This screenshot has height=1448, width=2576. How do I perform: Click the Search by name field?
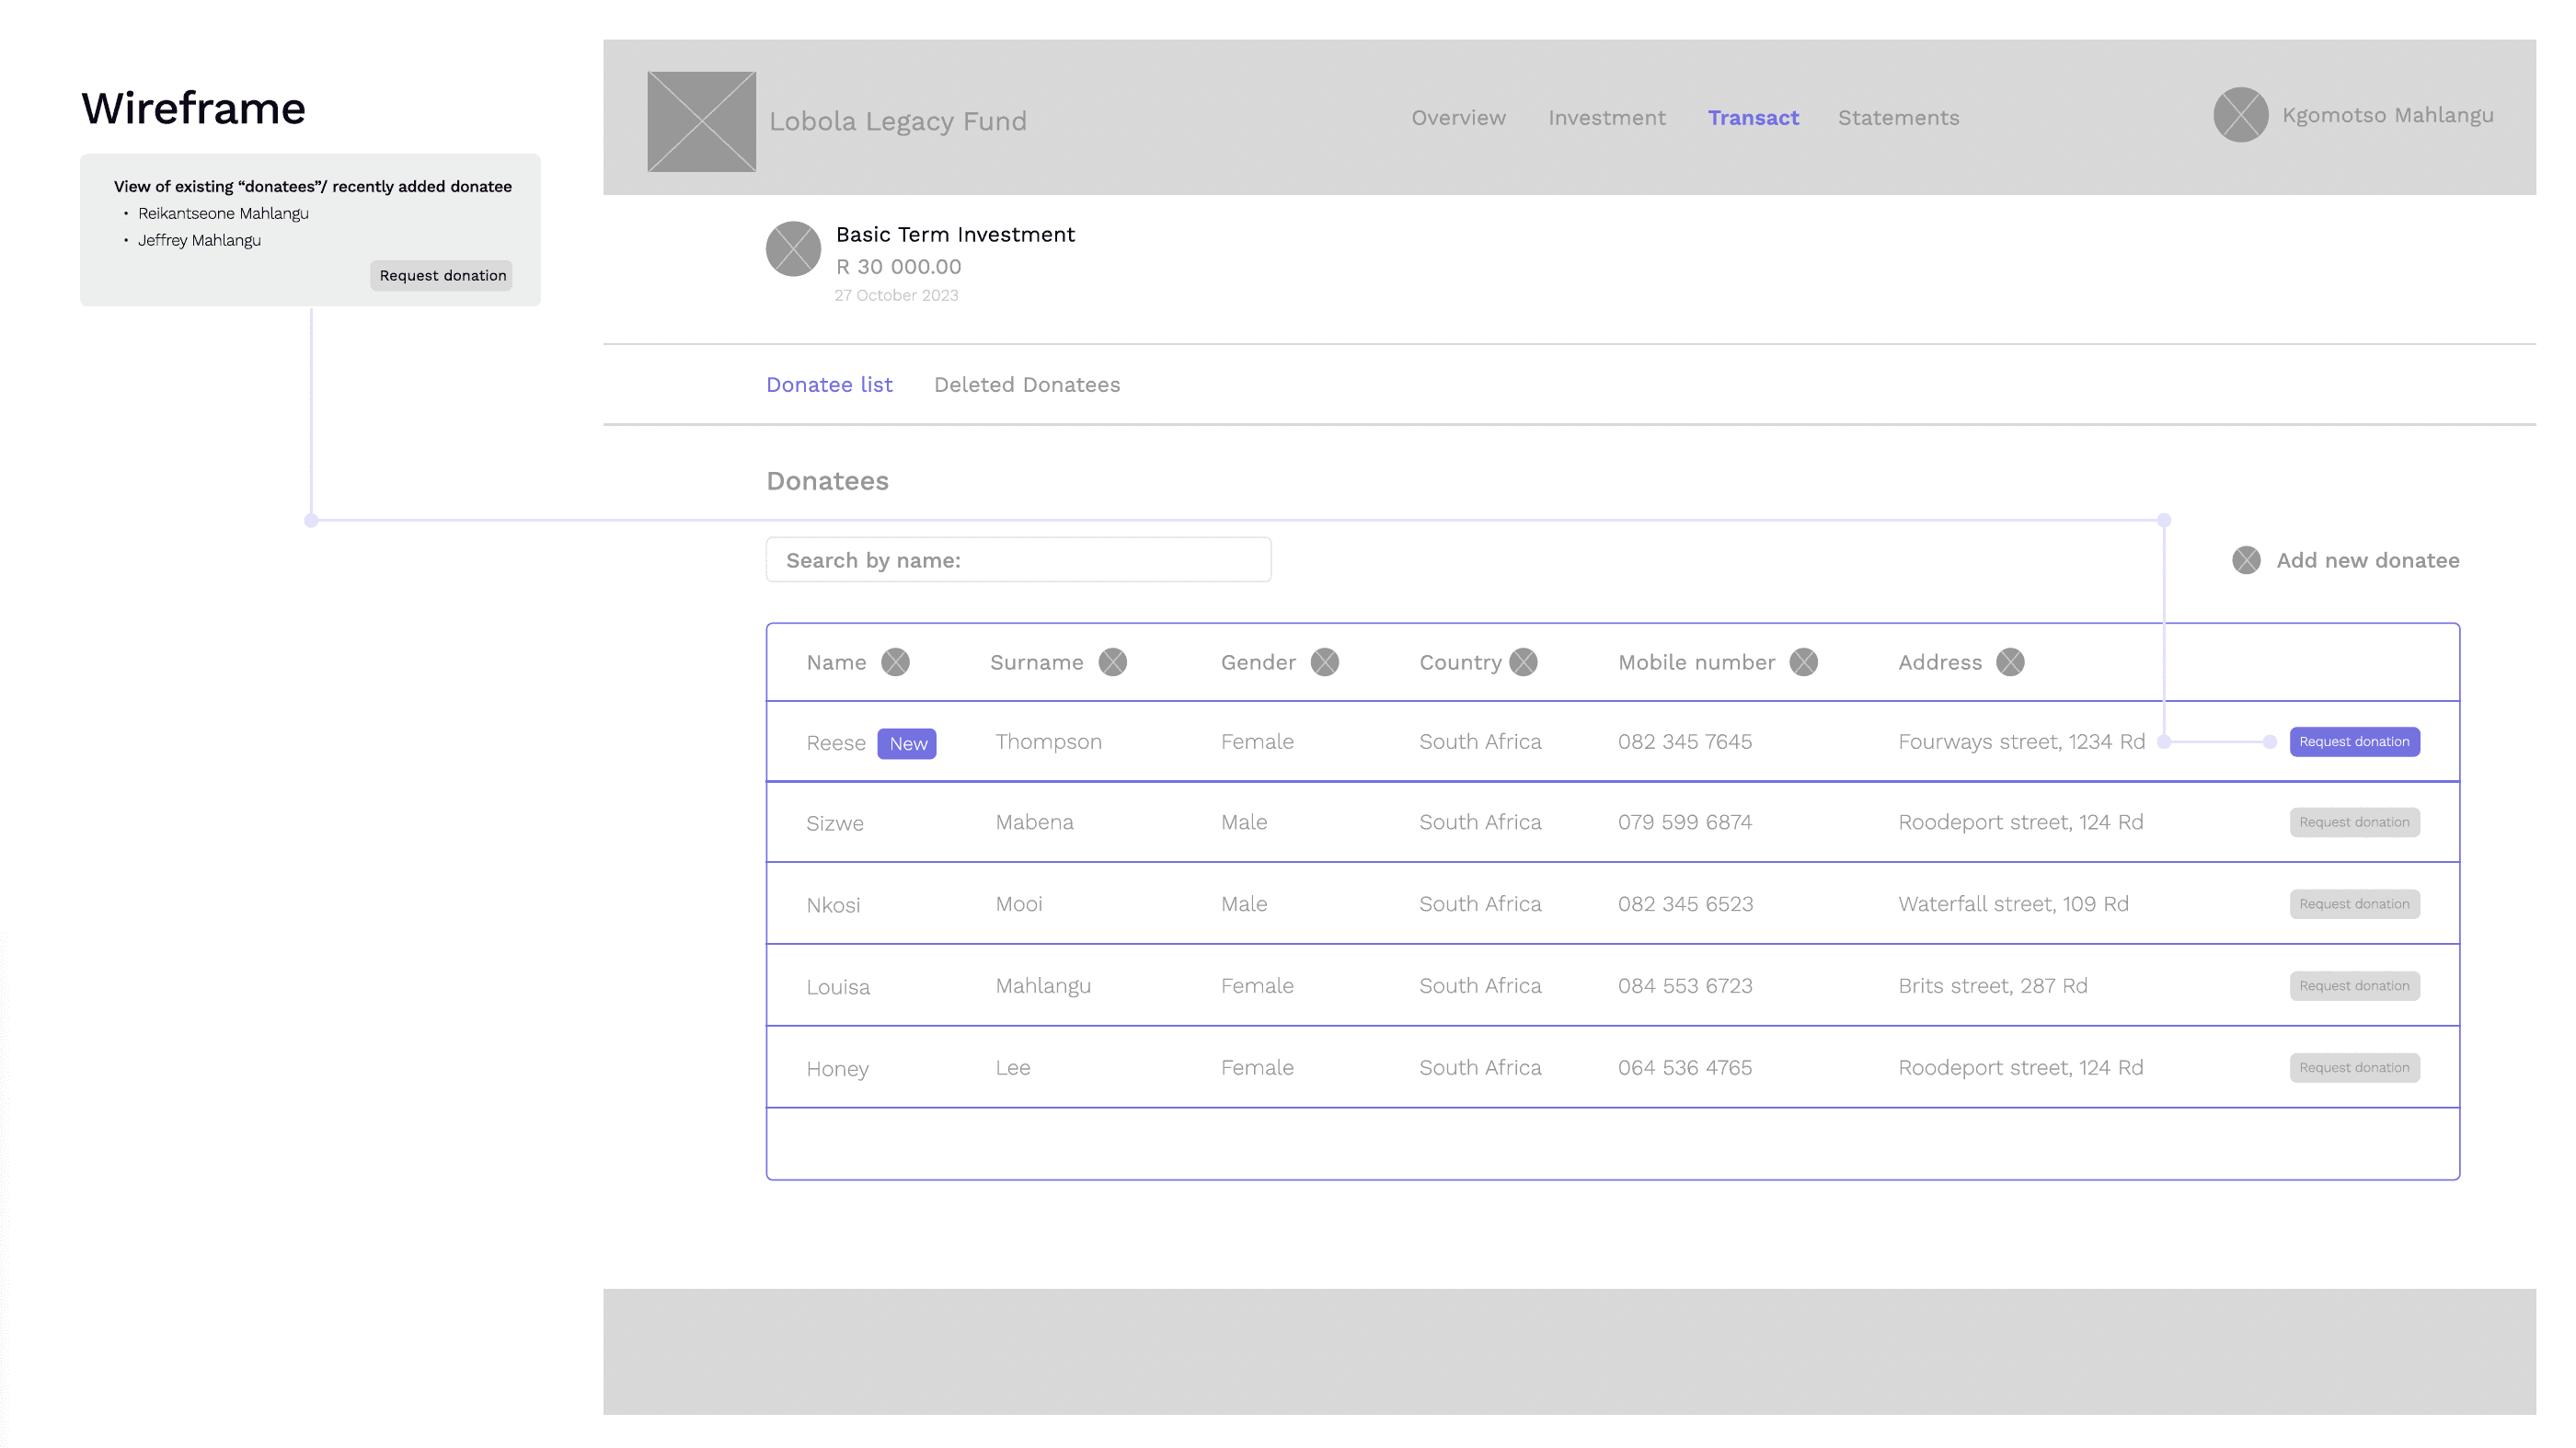pos(1018,560)
